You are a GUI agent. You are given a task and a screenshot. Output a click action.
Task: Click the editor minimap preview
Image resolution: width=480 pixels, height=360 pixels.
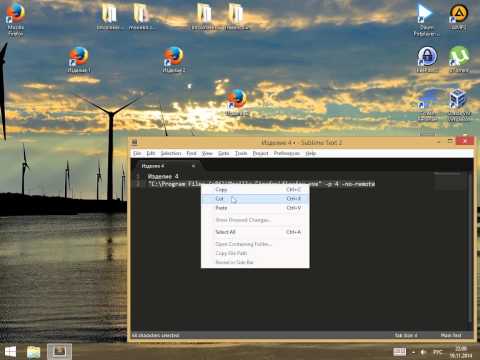pos(449,180)
